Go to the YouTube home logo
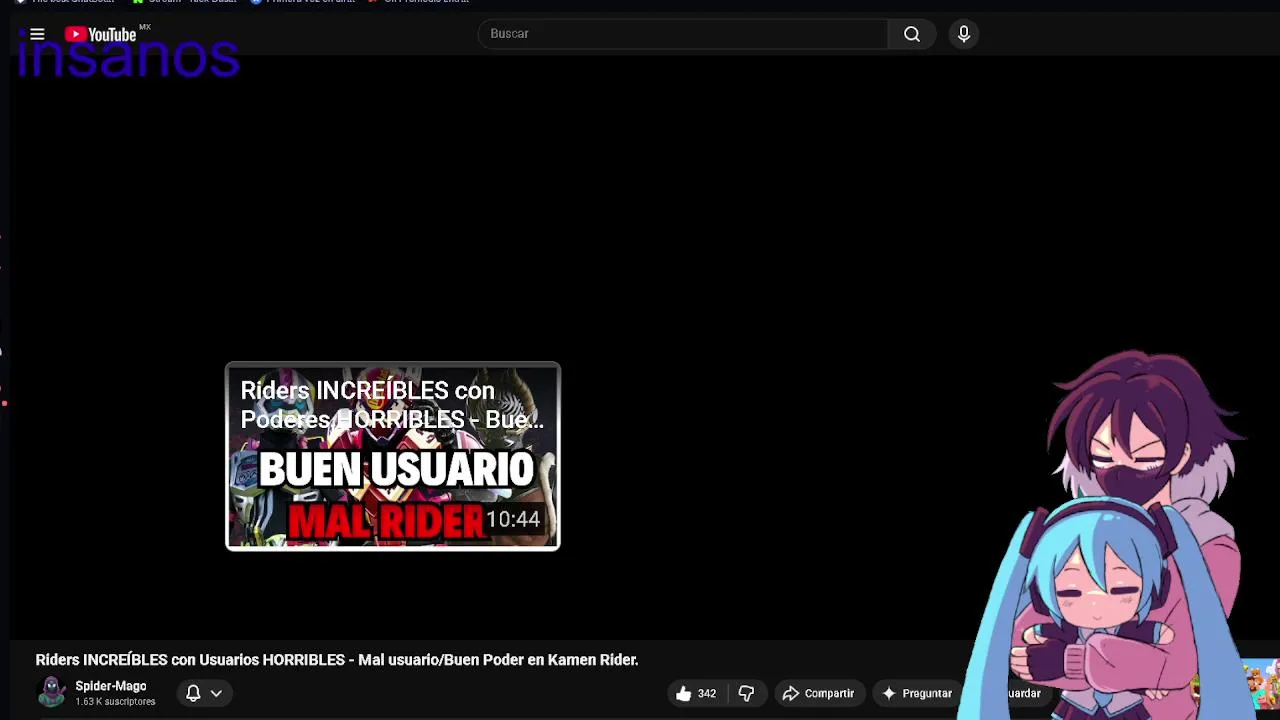This screenshot has width=1280, height=720. click(100, 34)
